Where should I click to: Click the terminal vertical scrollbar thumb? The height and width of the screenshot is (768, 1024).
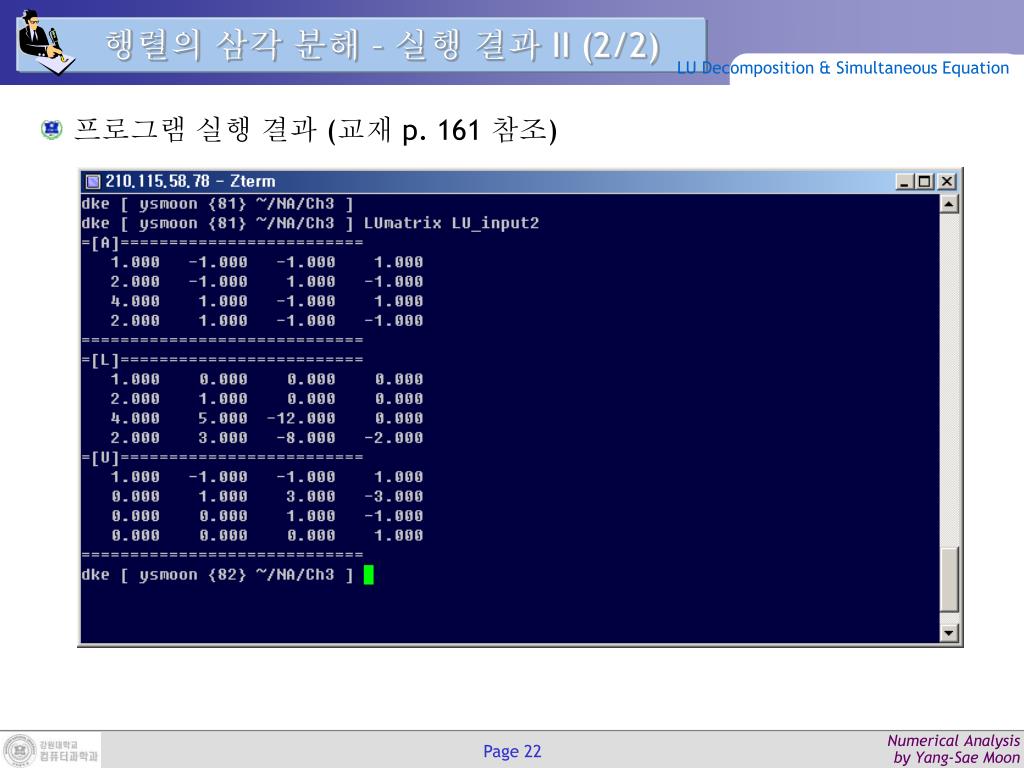[x=949, y=578]
